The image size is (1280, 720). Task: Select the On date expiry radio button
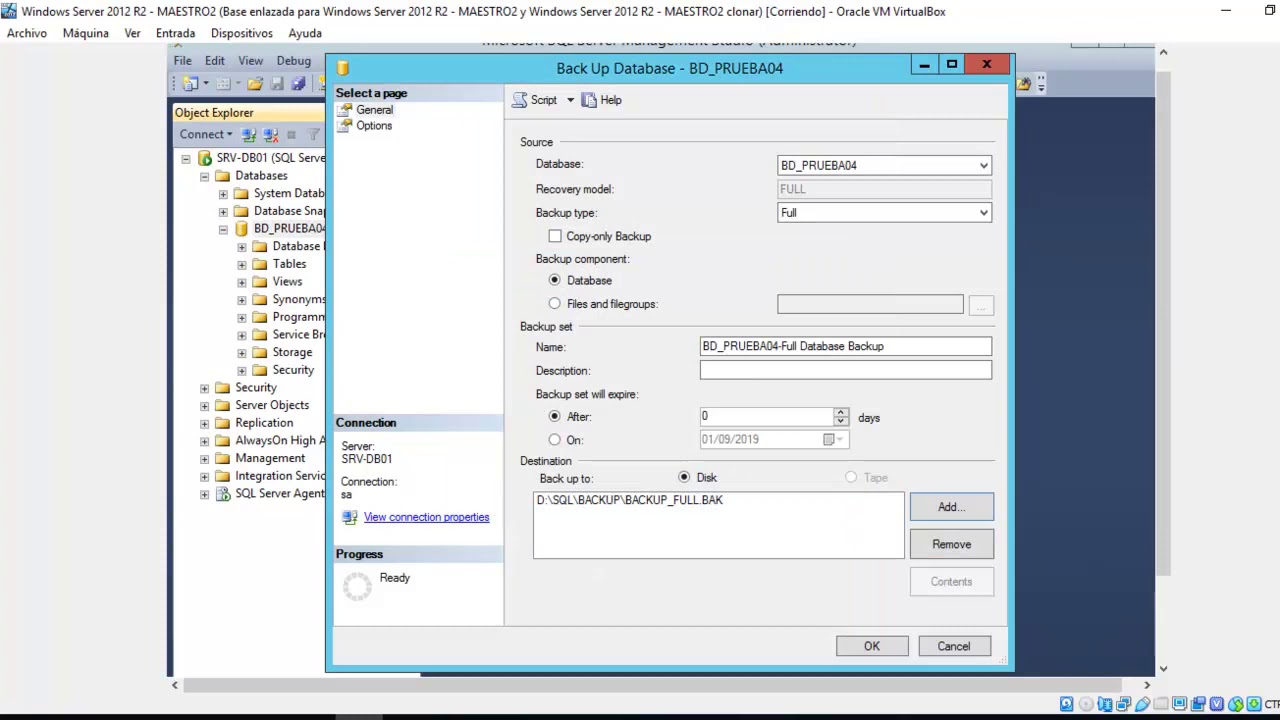tap(555, 439)
